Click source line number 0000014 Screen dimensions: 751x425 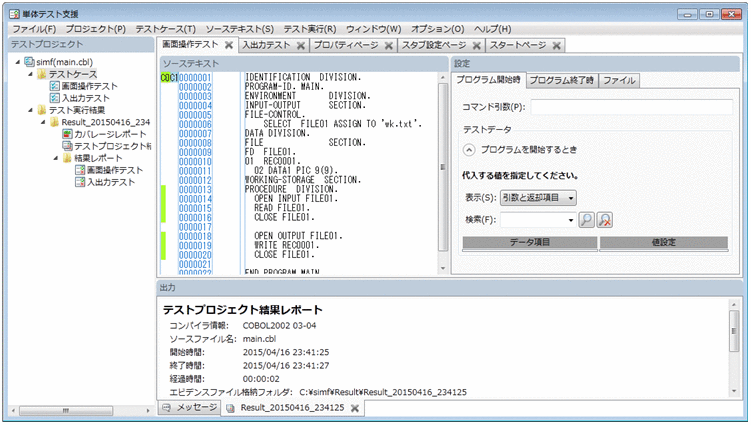coord(195,199)
